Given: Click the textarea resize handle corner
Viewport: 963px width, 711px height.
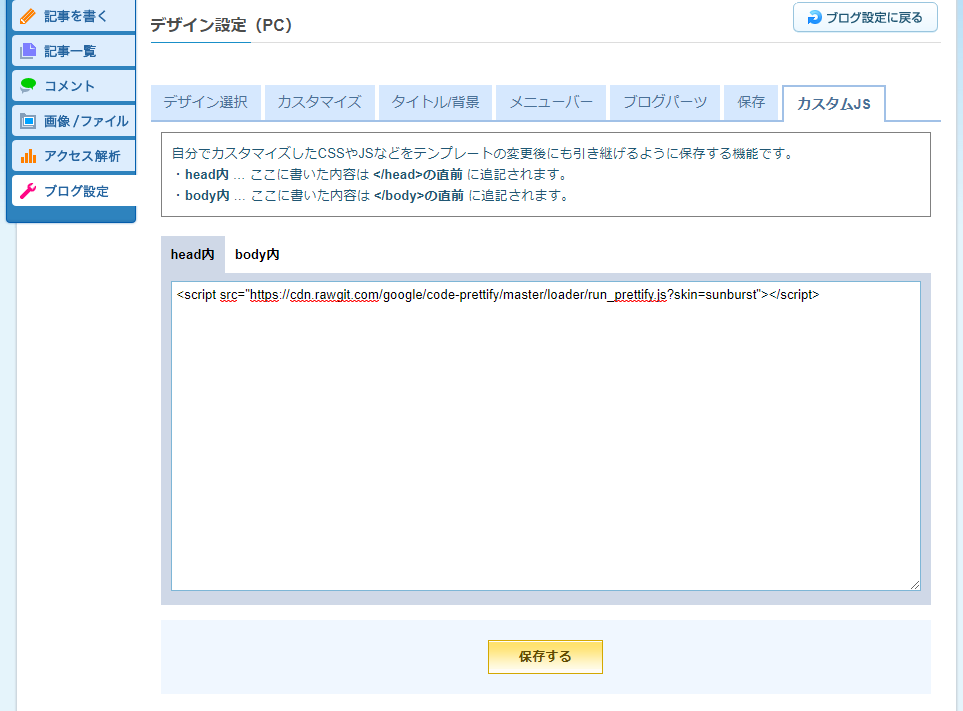Looking at the screenshot, I should tap(914, 585).
